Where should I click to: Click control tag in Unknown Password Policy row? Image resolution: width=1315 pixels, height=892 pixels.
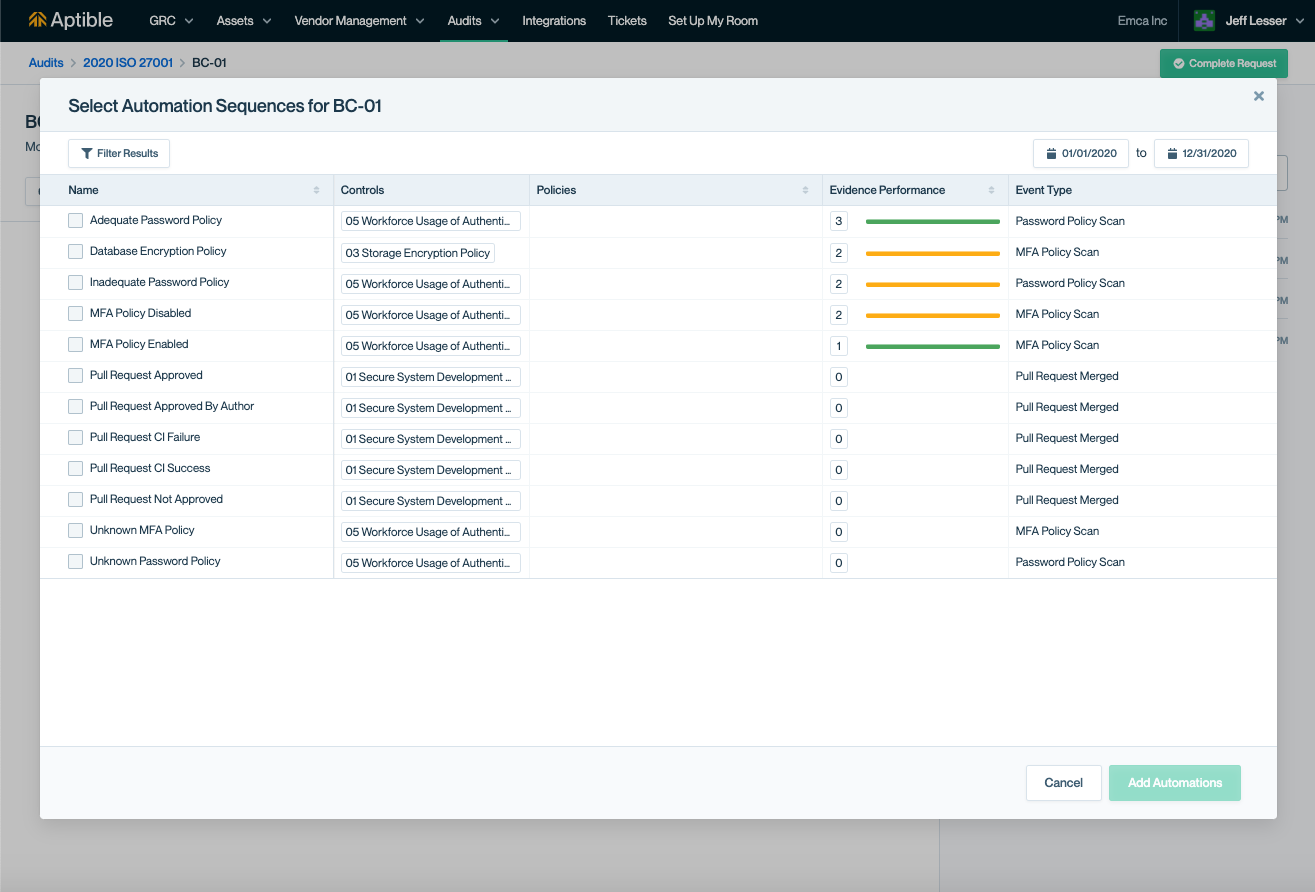click(431, 563)
